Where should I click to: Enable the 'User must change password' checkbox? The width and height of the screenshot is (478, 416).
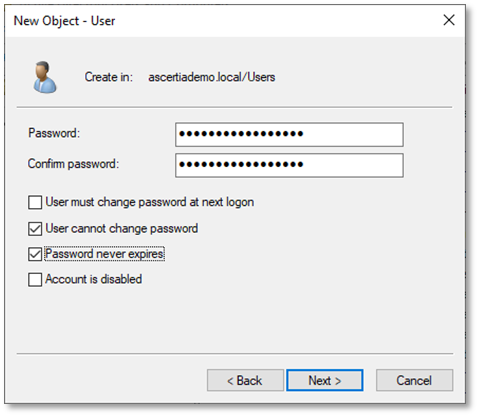point(35,202)
